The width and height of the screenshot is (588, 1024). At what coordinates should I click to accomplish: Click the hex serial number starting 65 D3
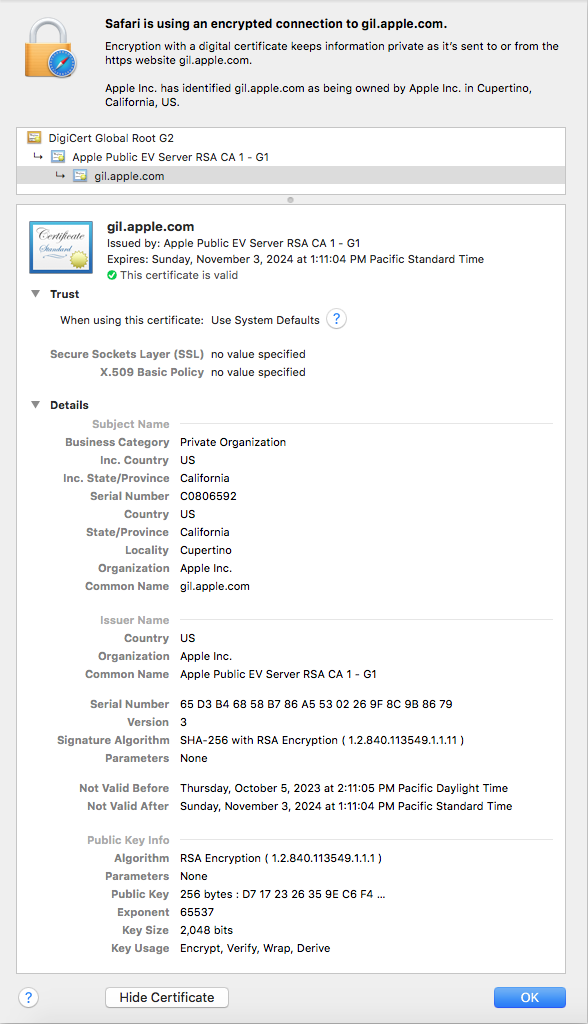tap(316, 704)
